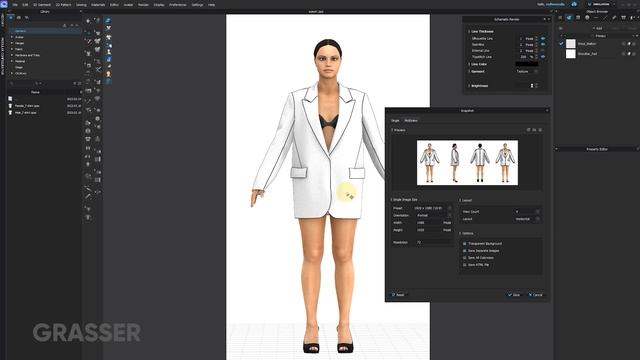Click the Cancel button in Snapshot dialog

click(x=536, y=295)
